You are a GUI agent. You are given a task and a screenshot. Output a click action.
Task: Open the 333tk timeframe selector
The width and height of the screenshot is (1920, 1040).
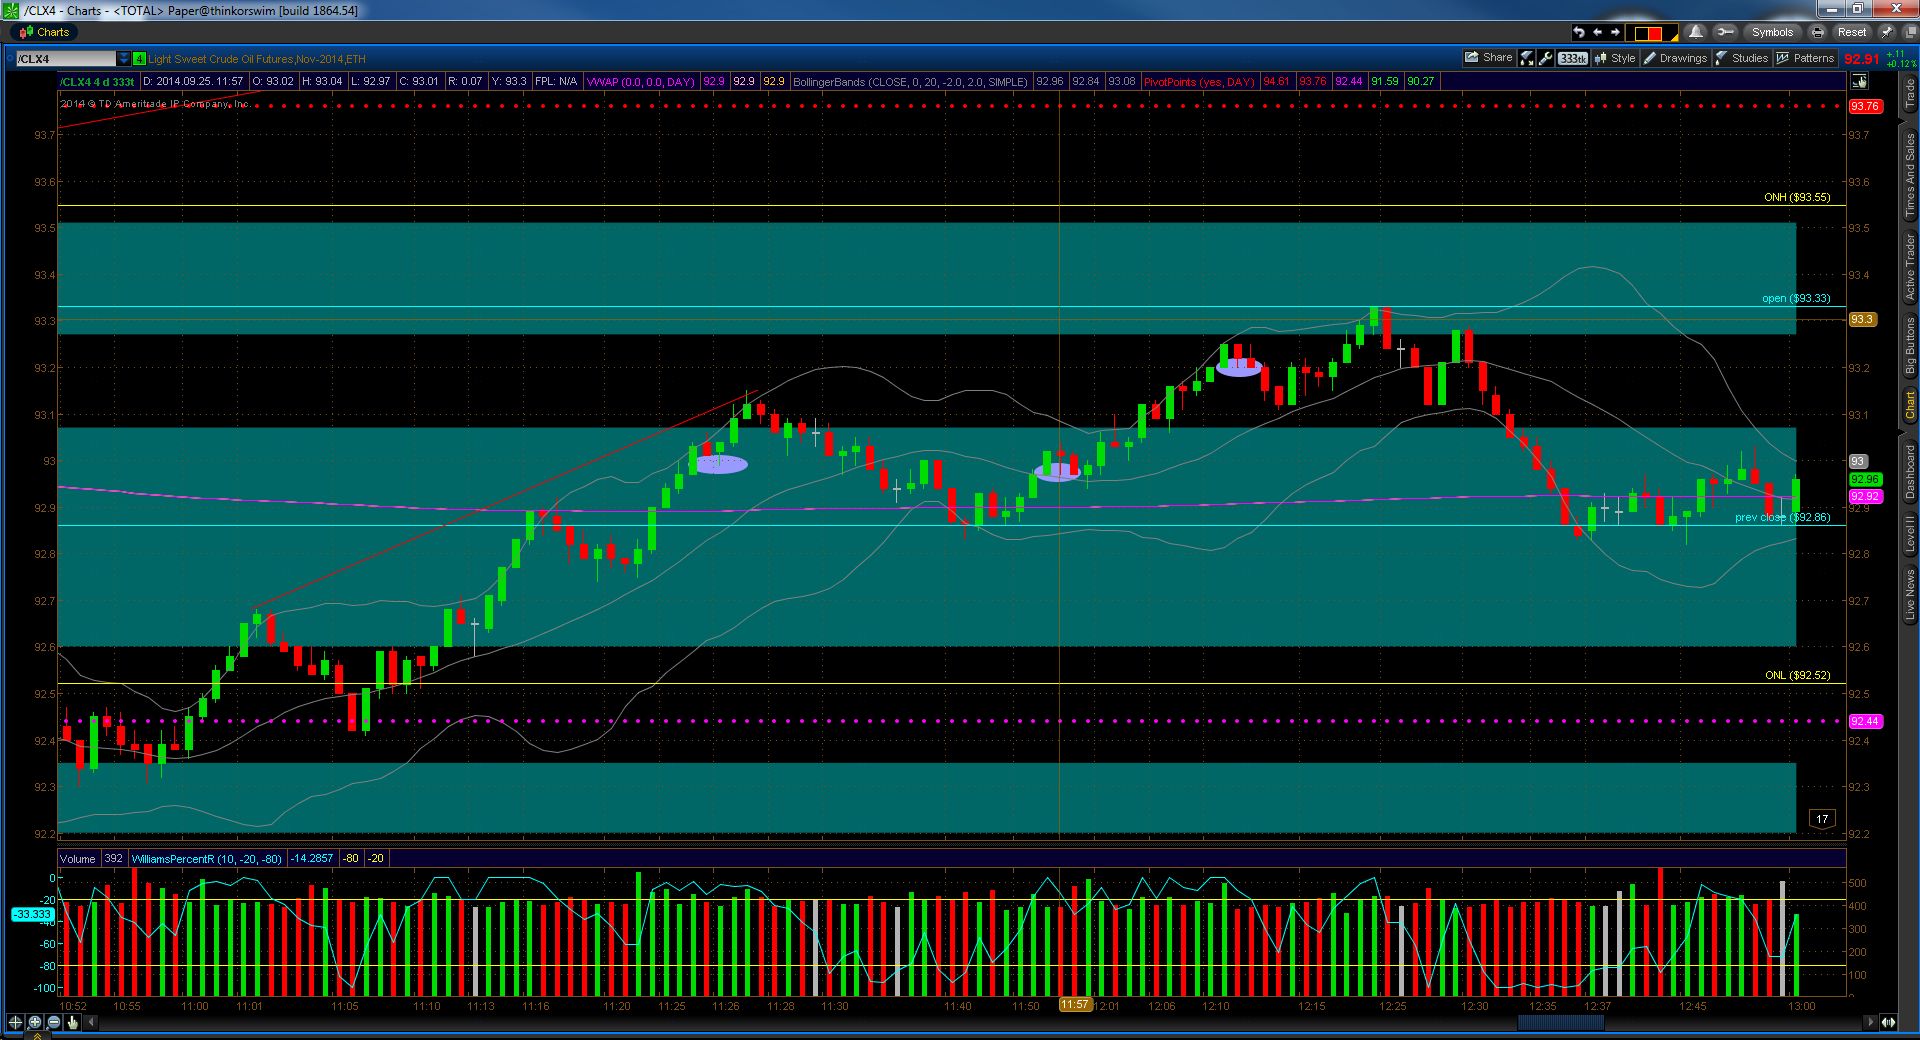coord(1573,58)
